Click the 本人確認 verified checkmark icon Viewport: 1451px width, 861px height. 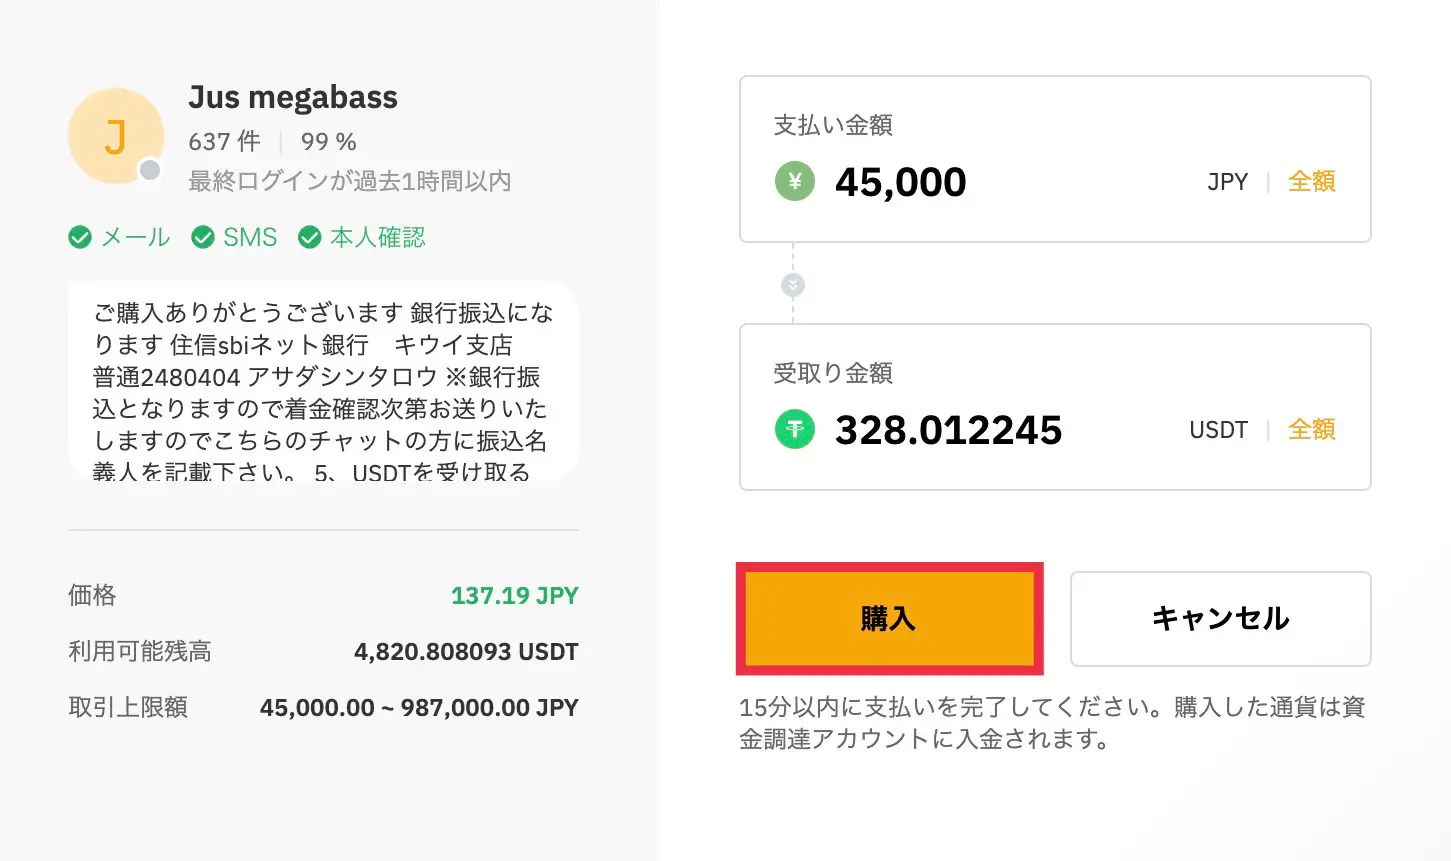pos(310,237)
